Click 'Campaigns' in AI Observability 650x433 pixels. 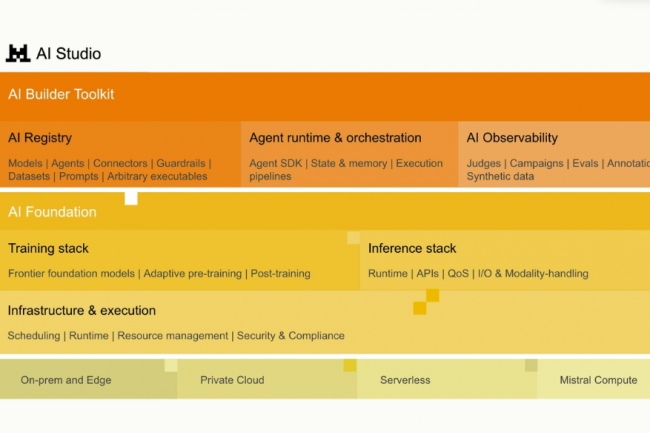coord(536,163)
